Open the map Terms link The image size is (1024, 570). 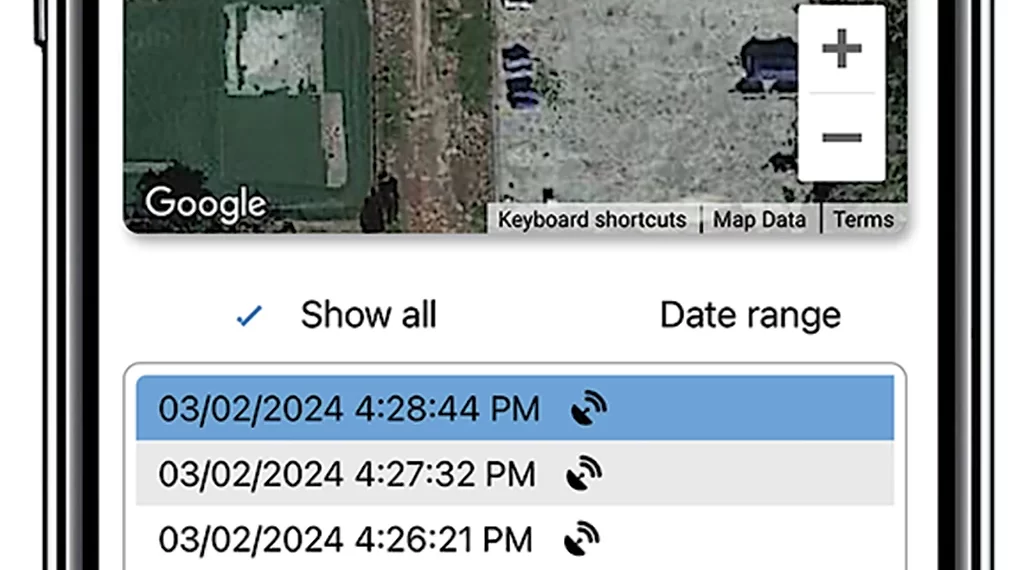point(863,220)
